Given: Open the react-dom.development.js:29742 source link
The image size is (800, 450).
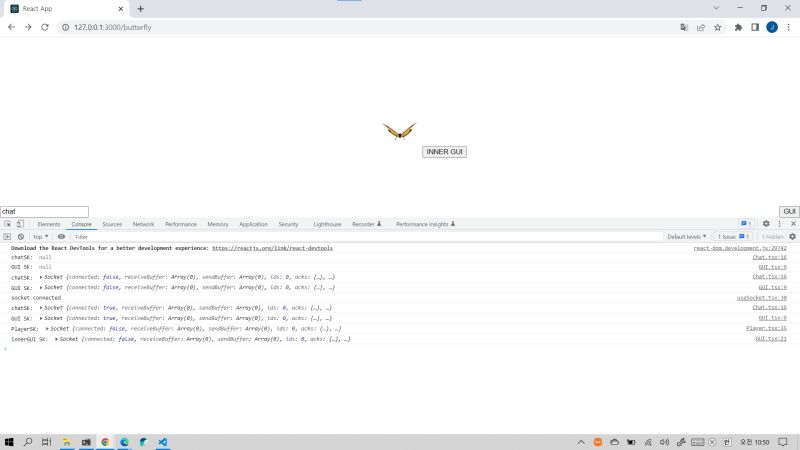Looking at the screenshot, I should click(x=740, y=248).
